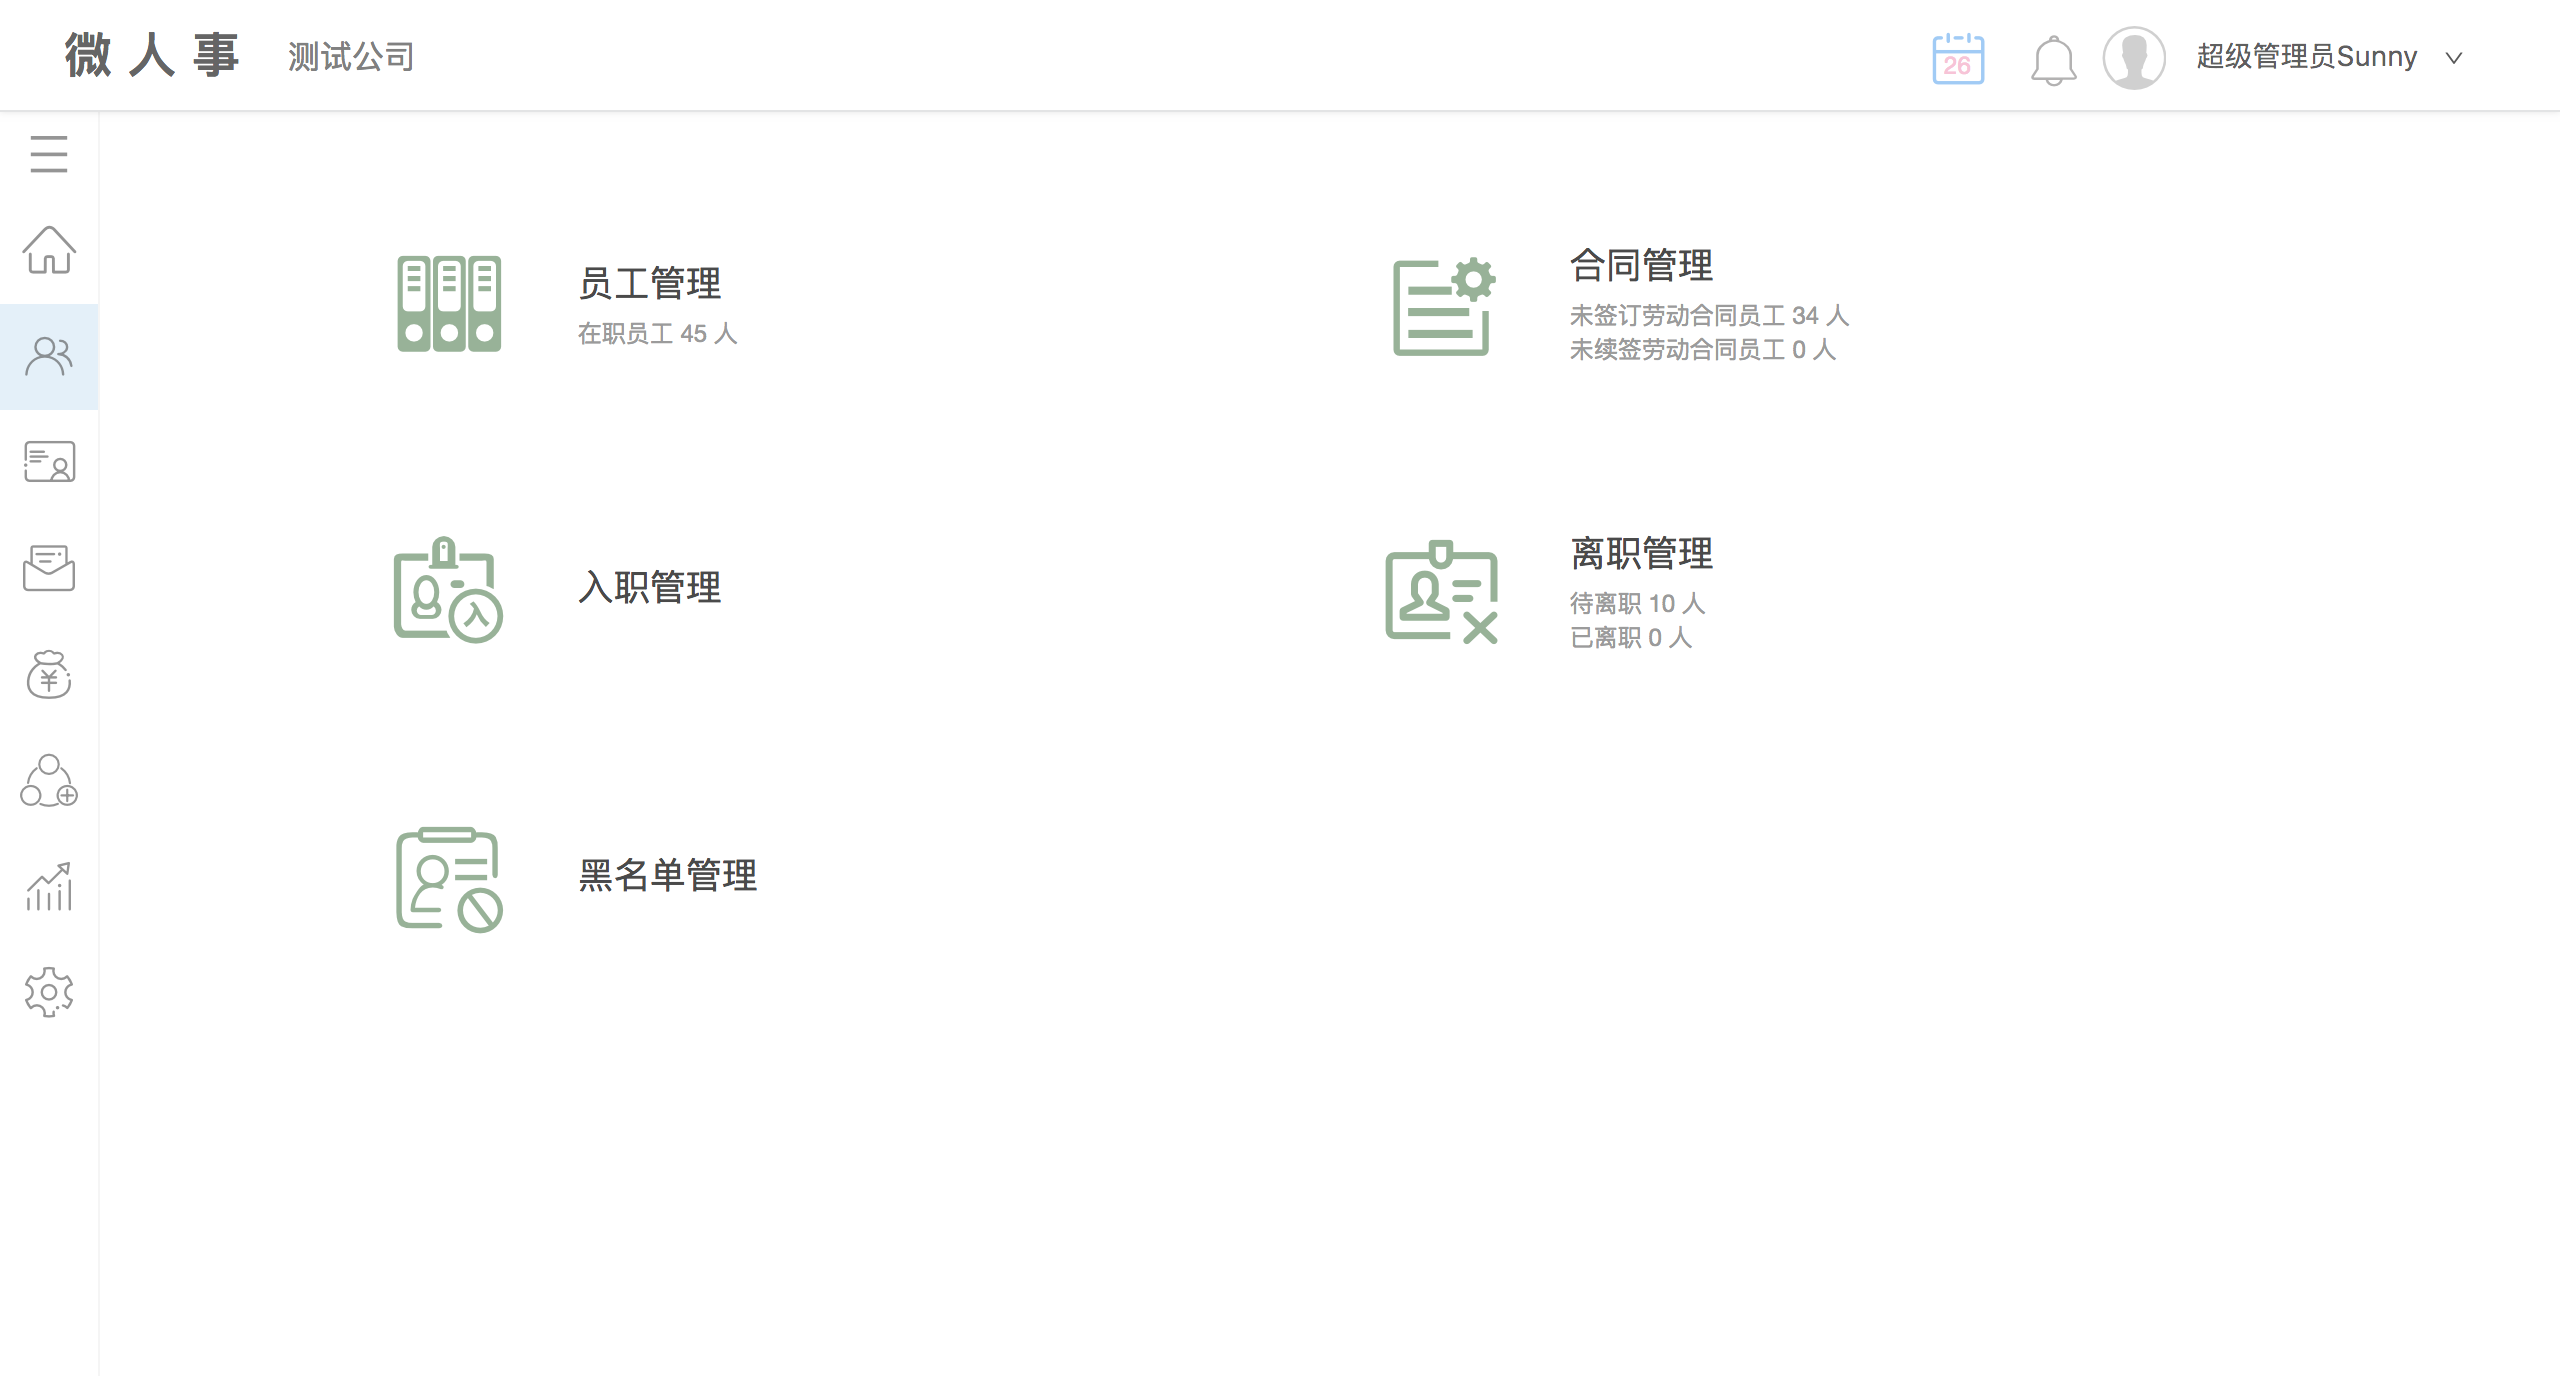Click the 微人事 logo

[x=152, y=55]
